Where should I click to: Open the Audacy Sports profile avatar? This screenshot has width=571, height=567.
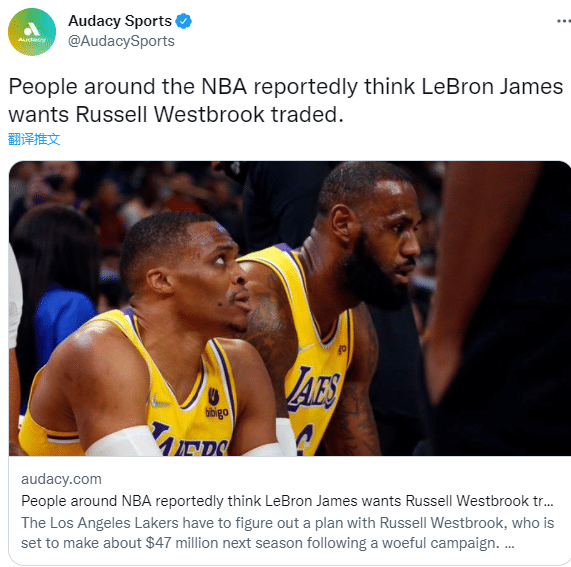(x=32, y=32)
